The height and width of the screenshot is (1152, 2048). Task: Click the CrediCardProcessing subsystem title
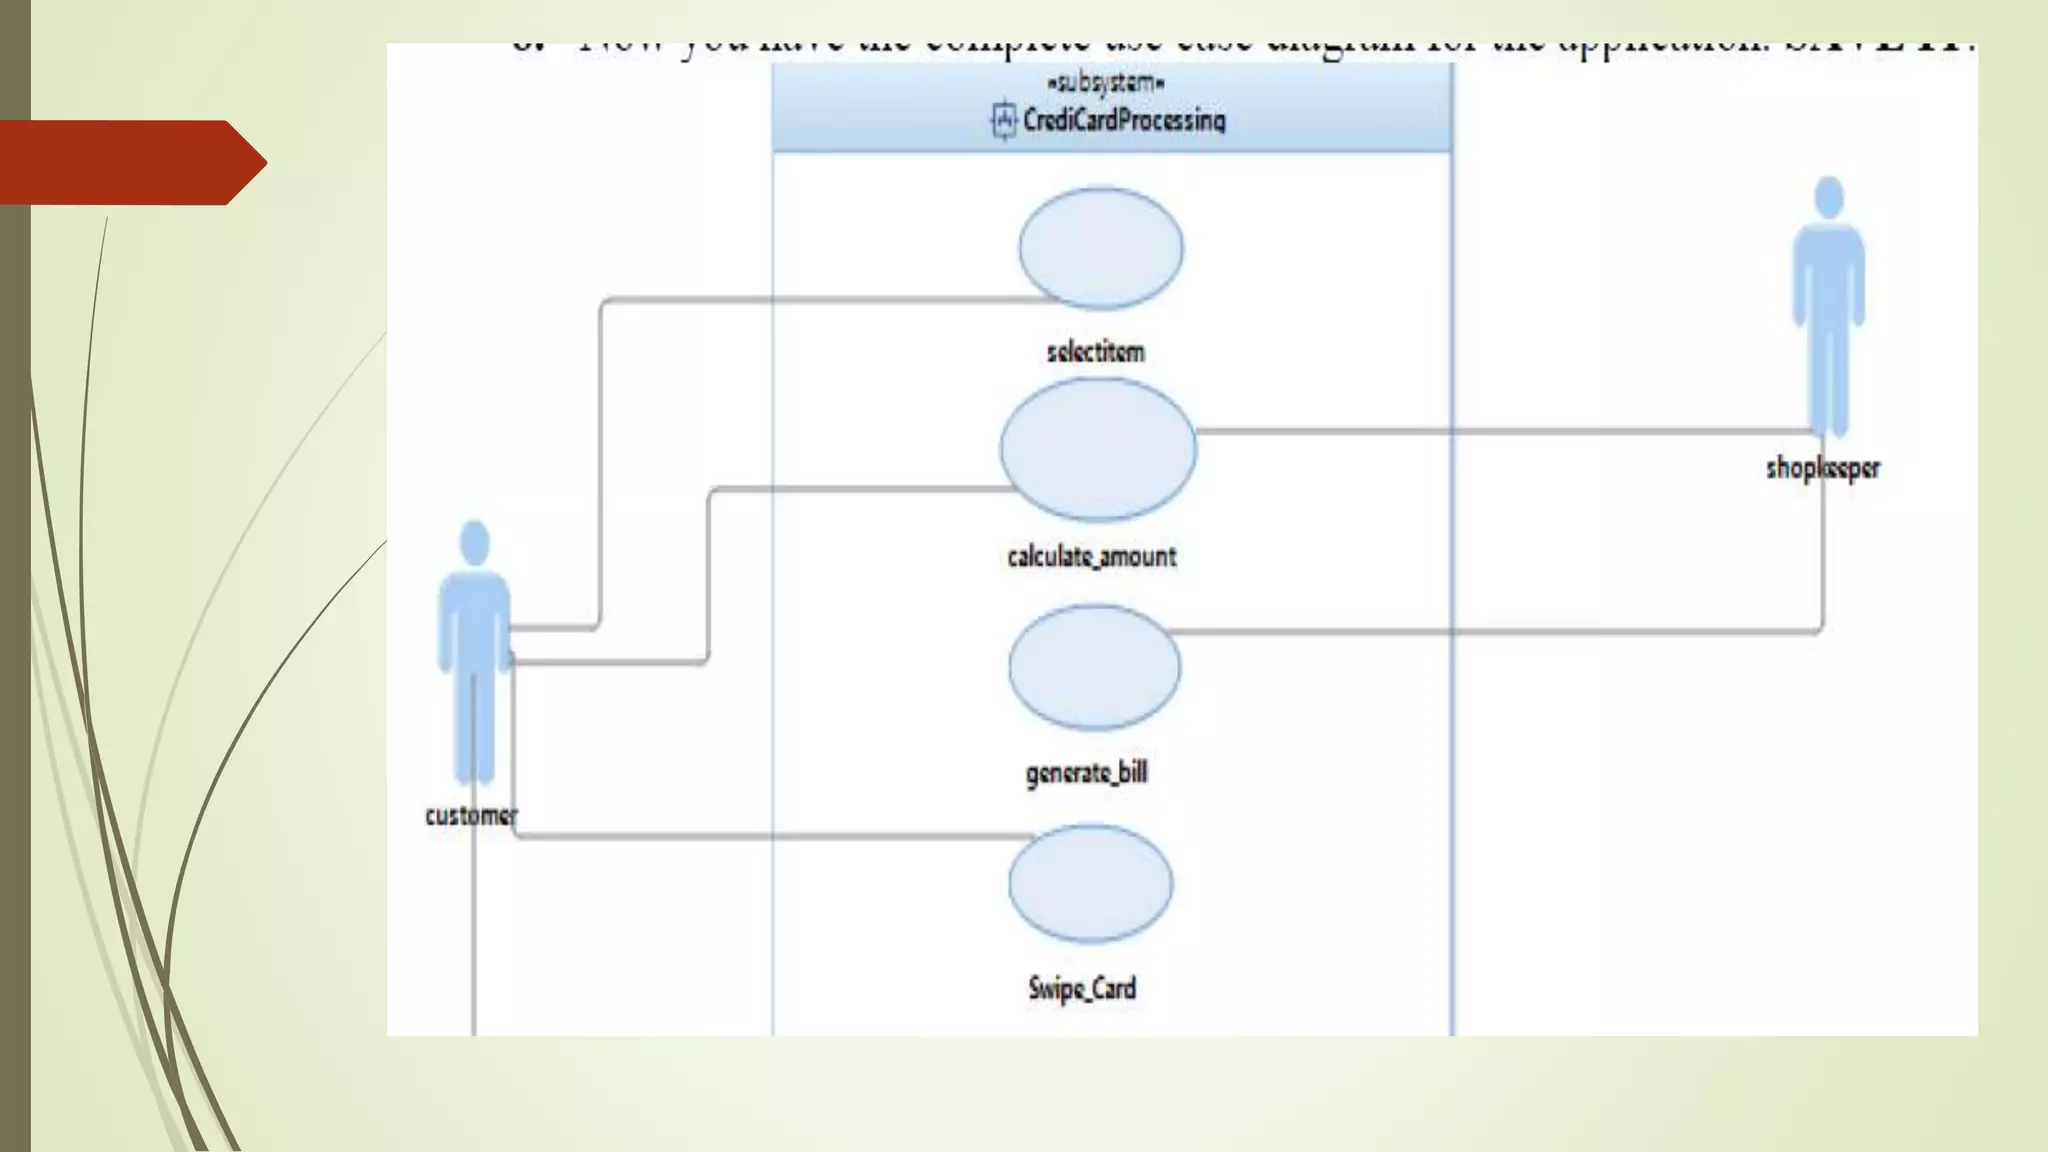(x=1124, y=121)
